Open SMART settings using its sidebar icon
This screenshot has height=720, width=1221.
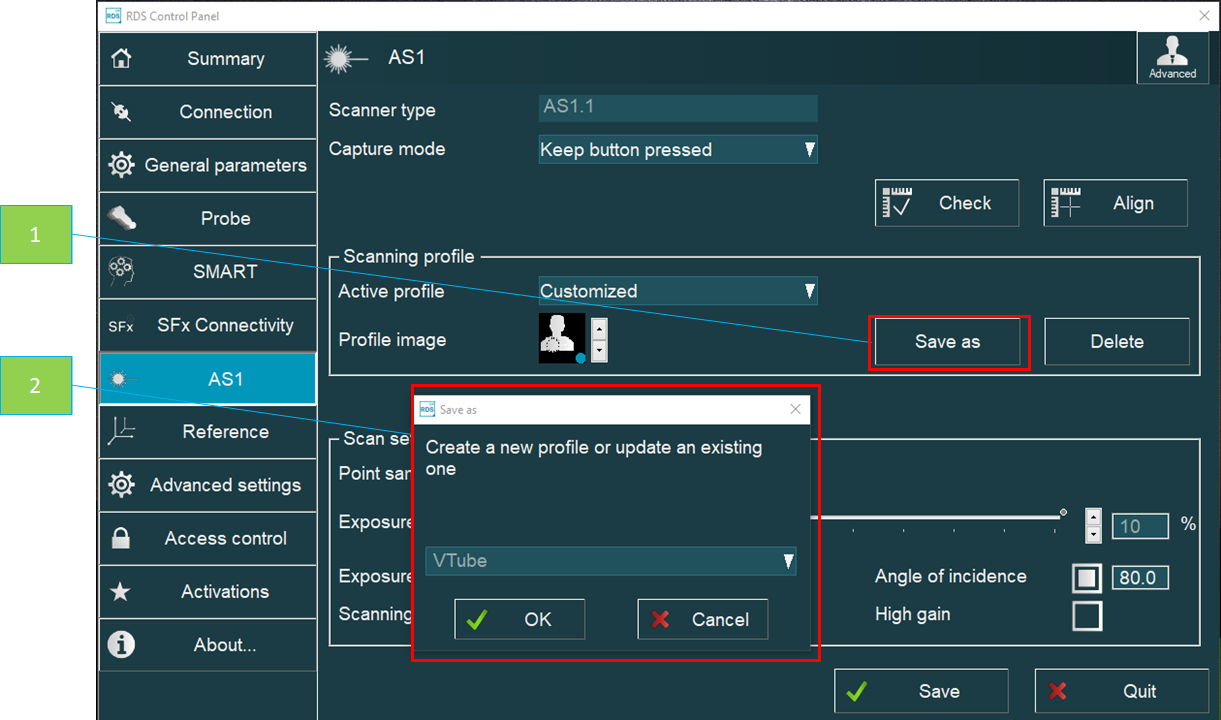(x=120, y=271)
